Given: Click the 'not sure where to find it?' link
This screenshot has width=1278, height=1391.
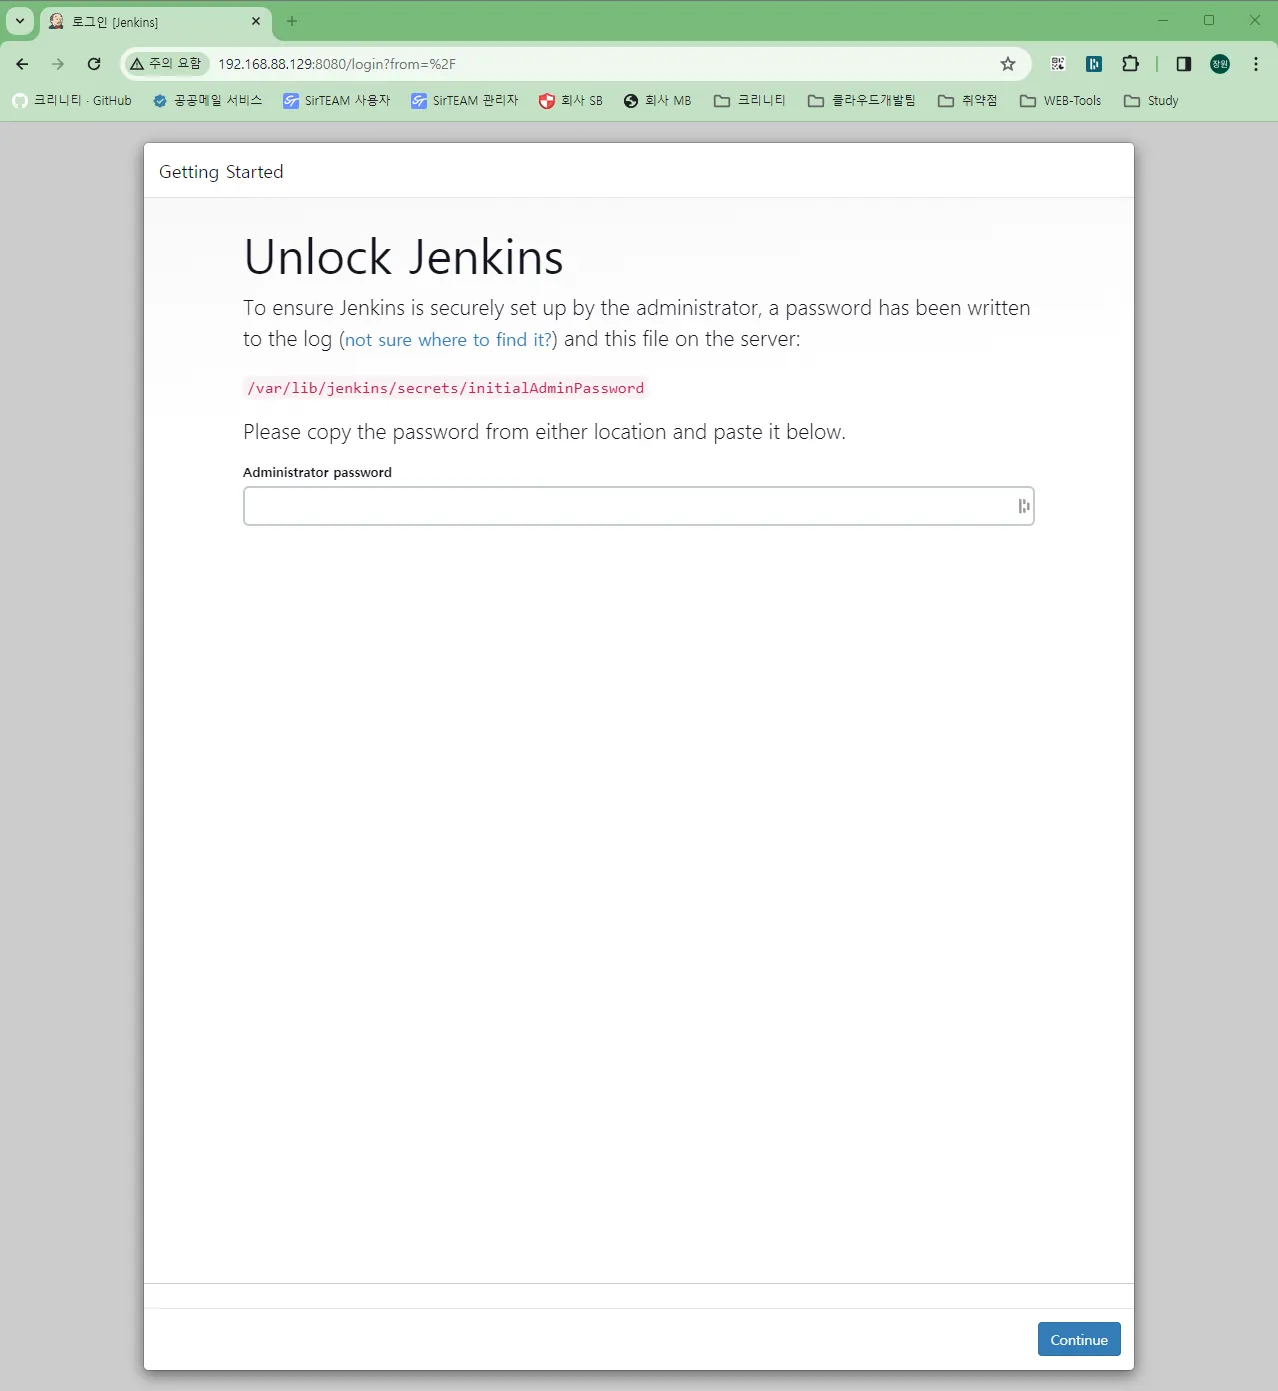Looking at the screenshot, I should tap(448, 340).
